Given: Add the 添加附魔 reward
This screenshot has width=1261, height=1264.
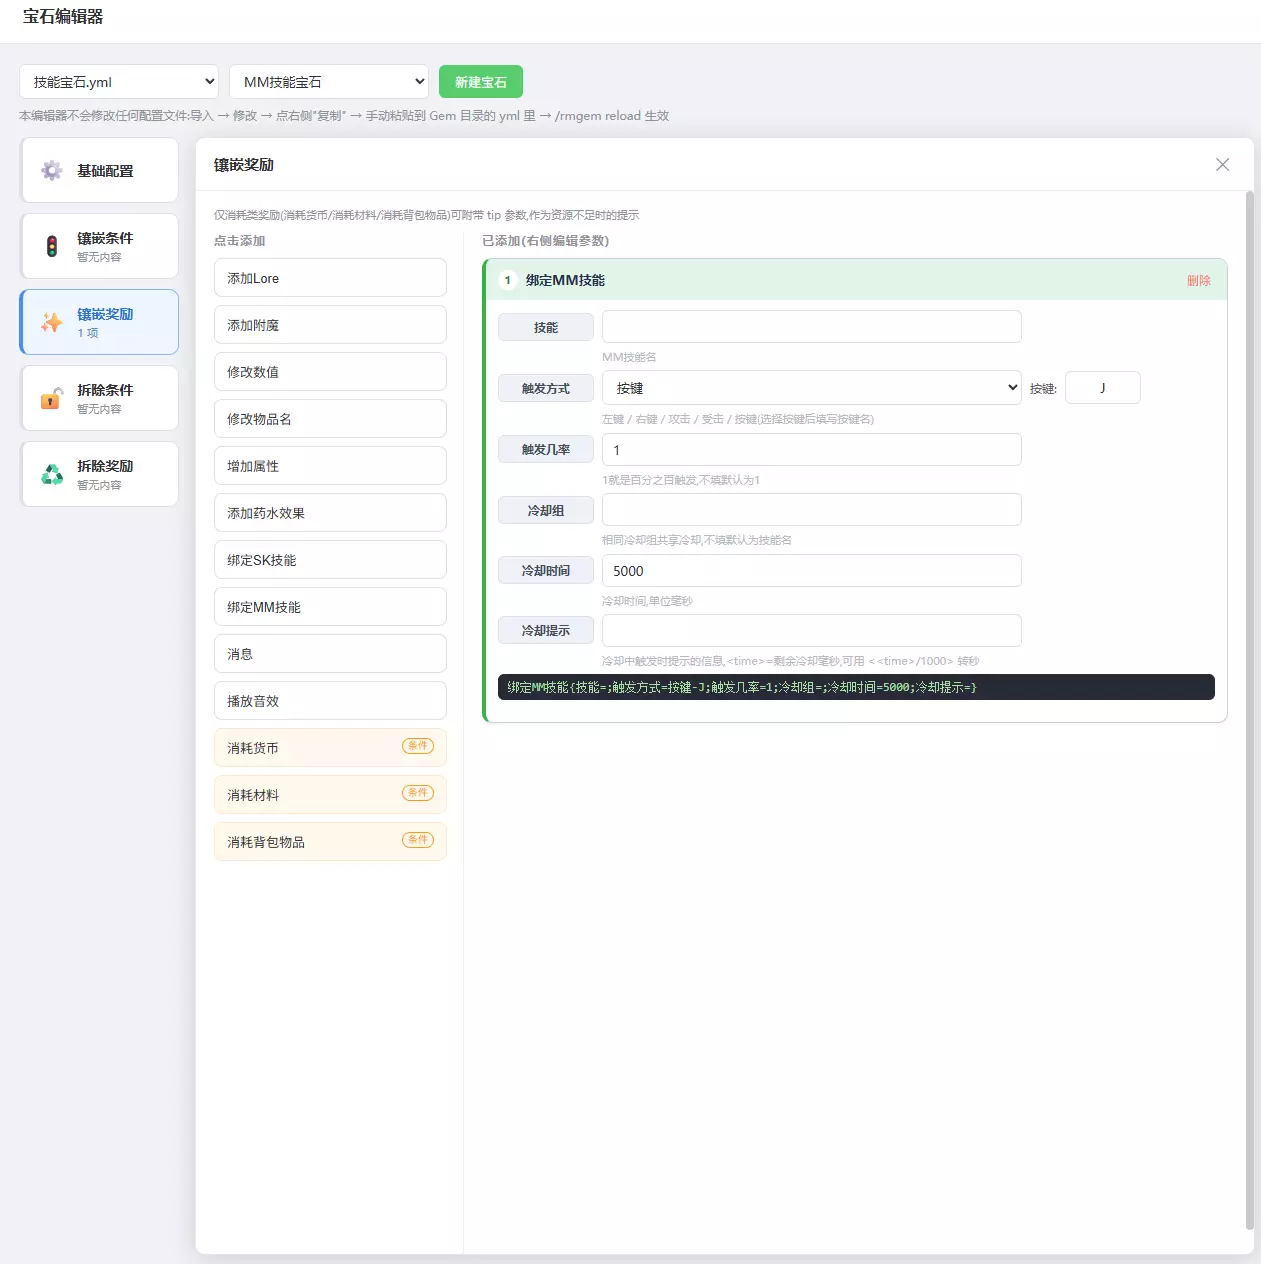Looking at the screenshot, I should click(x=330, y=325).
